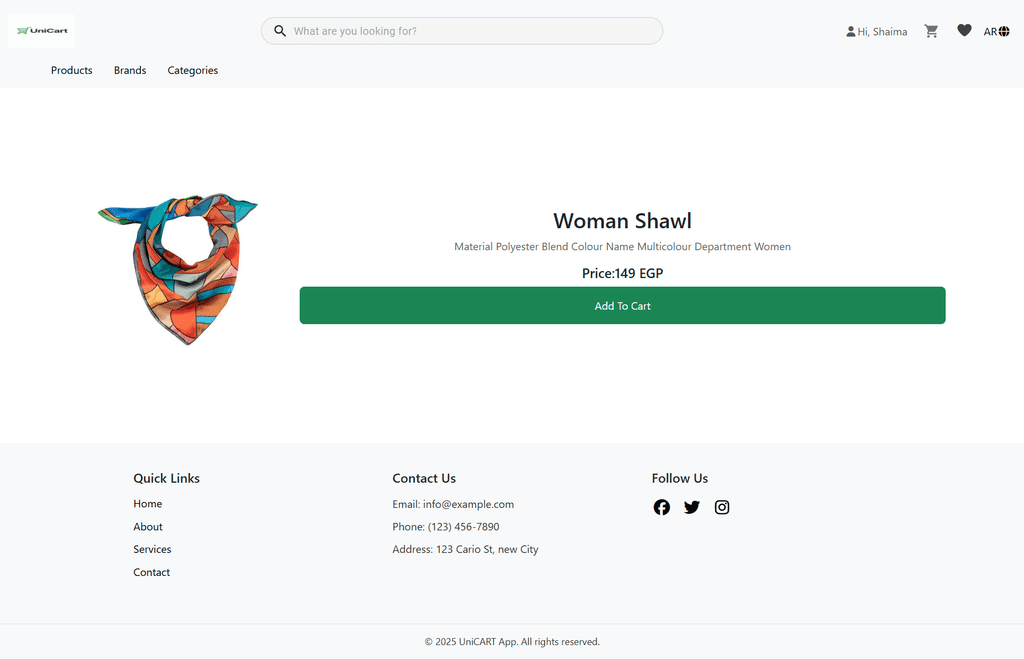Viewport: 1024px width, 659px height.
Task: Open the Products menu
Action: tap(72, 71)
